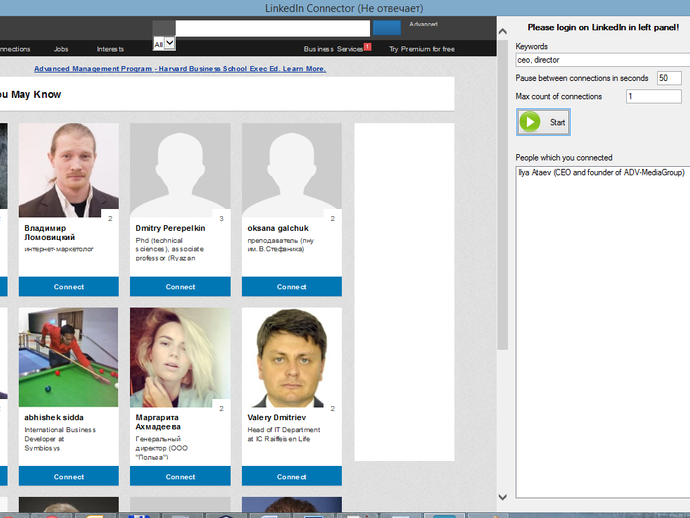Edit the Keywords field containing ceo, director
Screen dimensions: 690x518
(x=602, y=60)
